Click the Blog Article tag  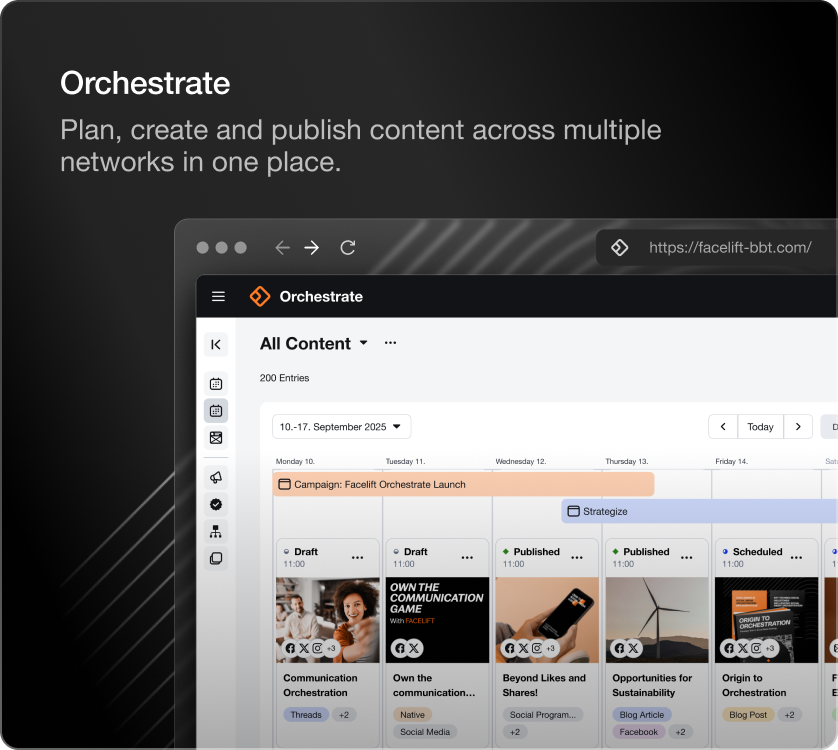click(642, 715)
